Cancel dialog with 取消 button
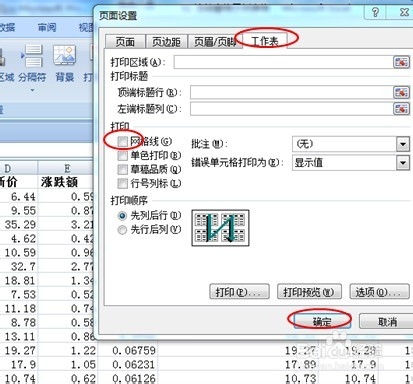413x384 pixels. [x=387, y=322]
